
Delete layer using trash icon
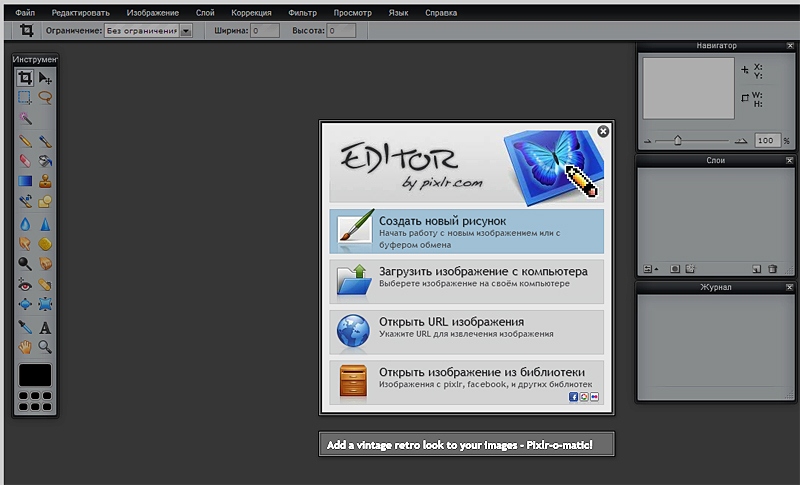tap(772, 269)
